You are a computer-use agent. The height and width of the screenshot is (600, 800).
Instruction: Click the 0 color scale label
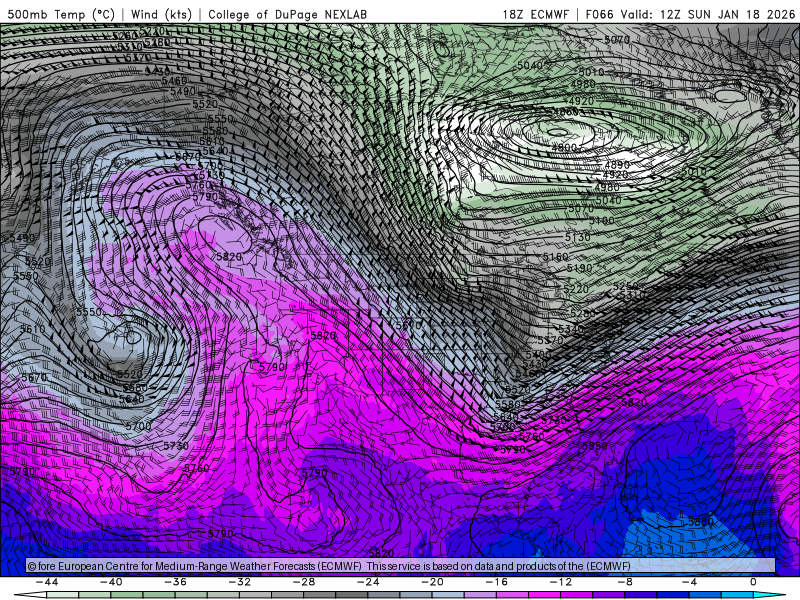pos(754,582)
